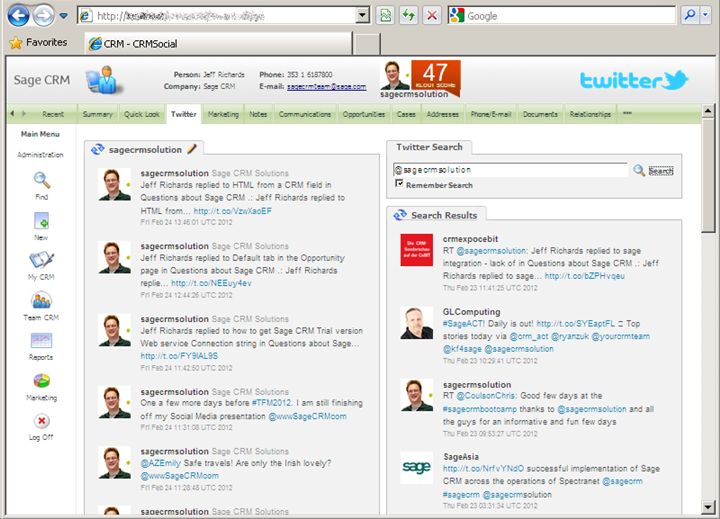
Task: Click the Find magnifier icon in sidebar
Action: 41,180
